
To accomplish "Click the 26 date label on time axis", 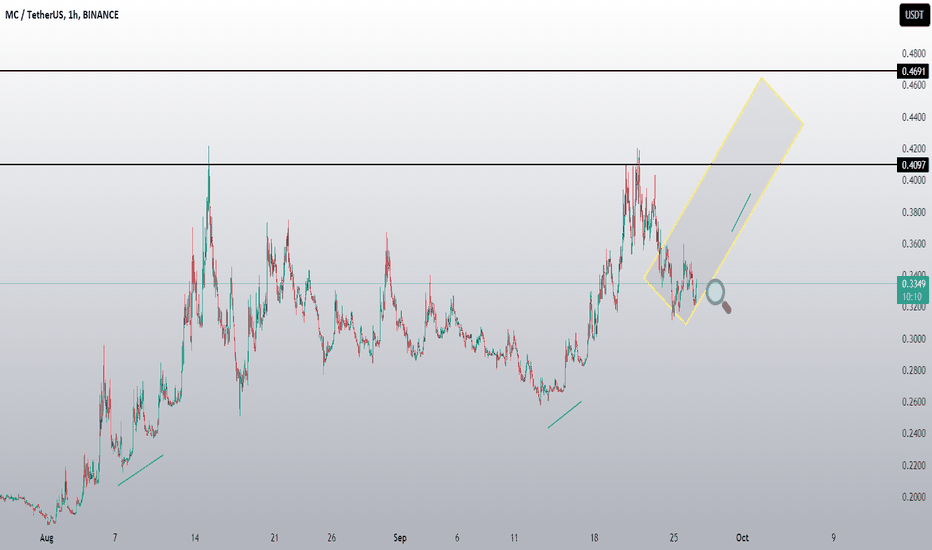I will point(332,538).
